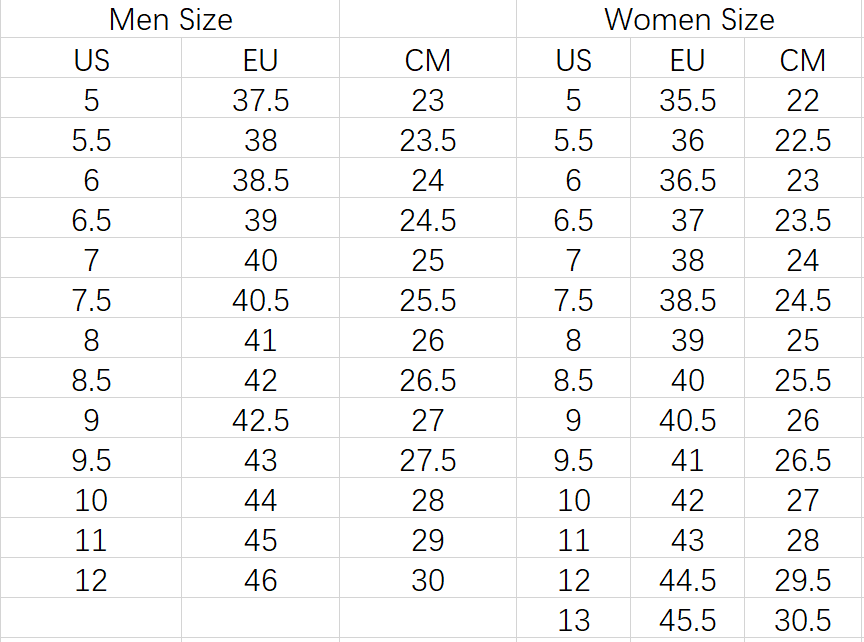Image resolution: width=864 pixels, height=642 pixels.
Task: Select men's CM cell 30
Action: 427,580
